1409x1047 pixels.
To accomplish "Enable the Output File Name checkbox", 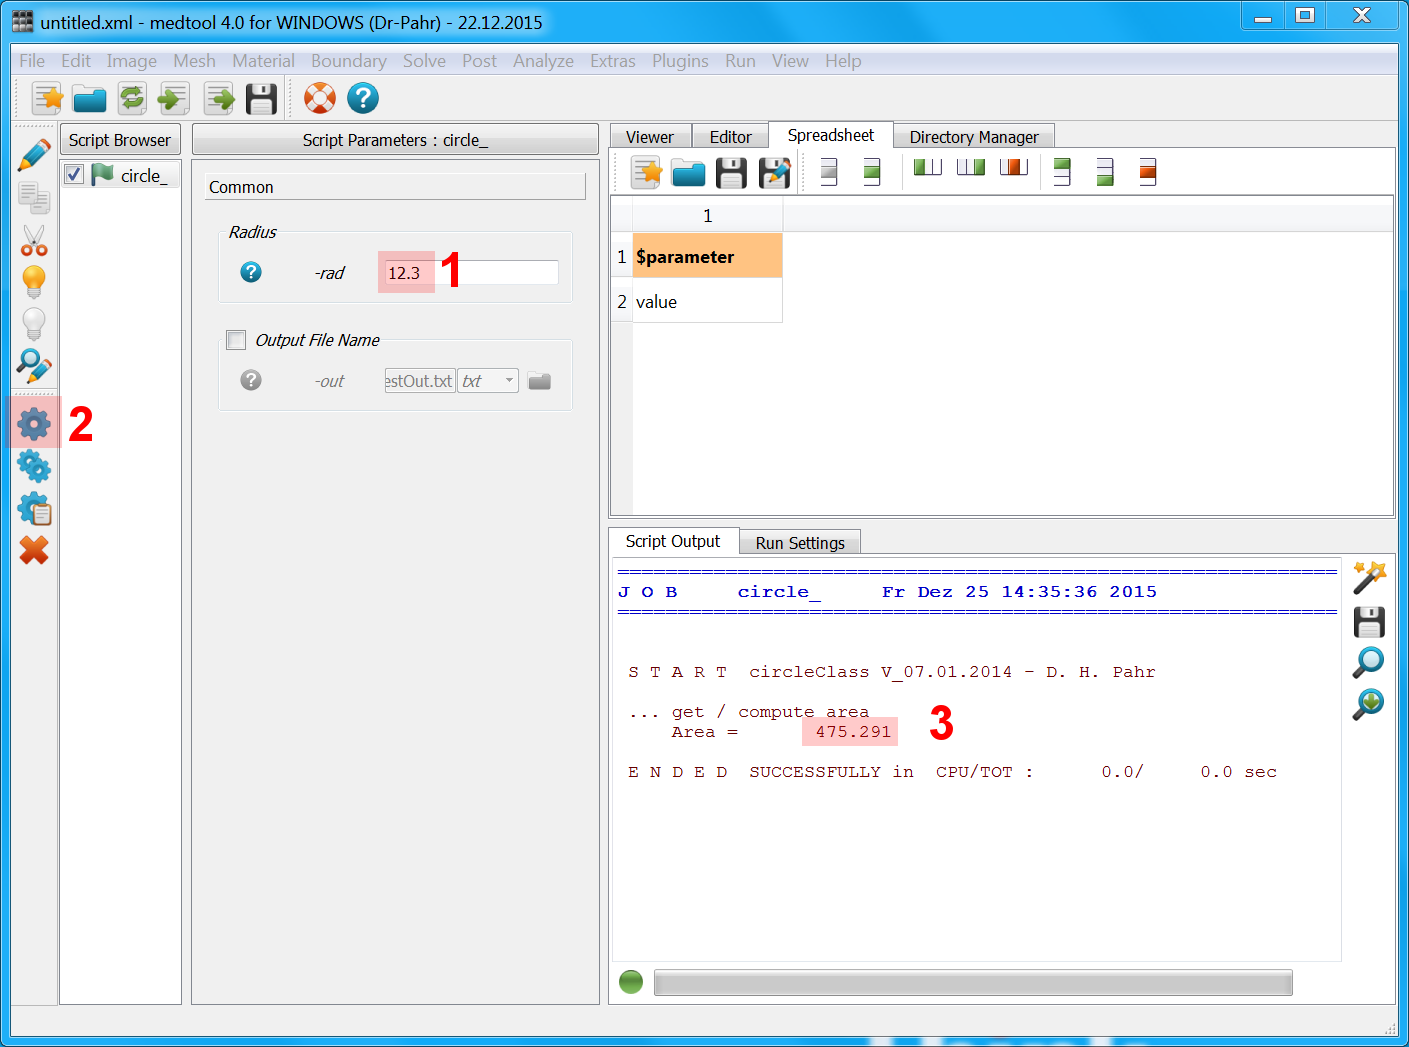I will pyautogui.click(x=236, y=340).
